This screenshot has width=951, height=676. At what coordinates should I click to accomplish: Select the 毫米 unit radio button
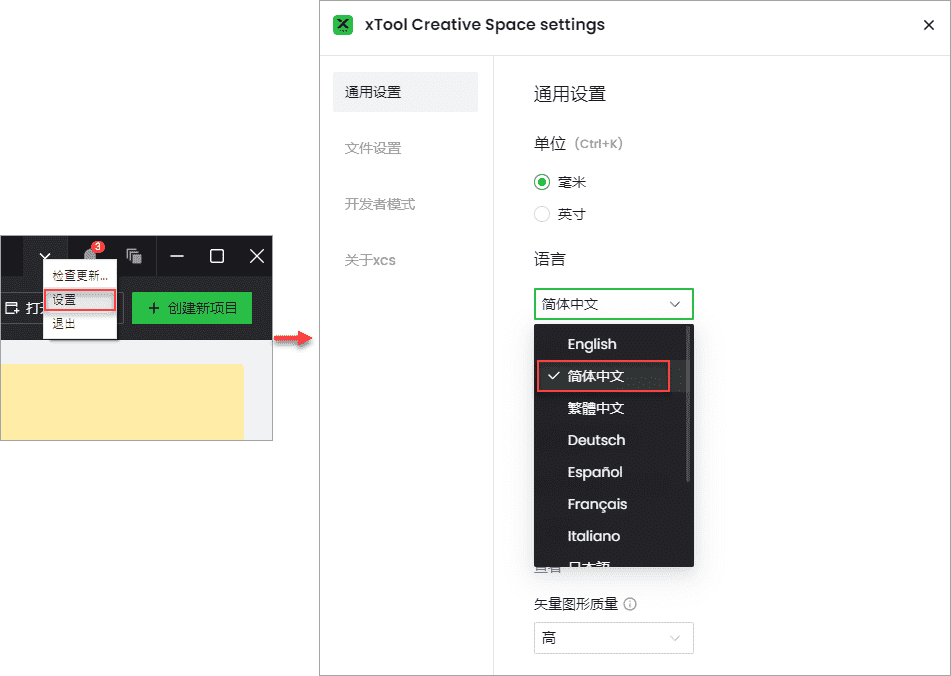(542, 182)
